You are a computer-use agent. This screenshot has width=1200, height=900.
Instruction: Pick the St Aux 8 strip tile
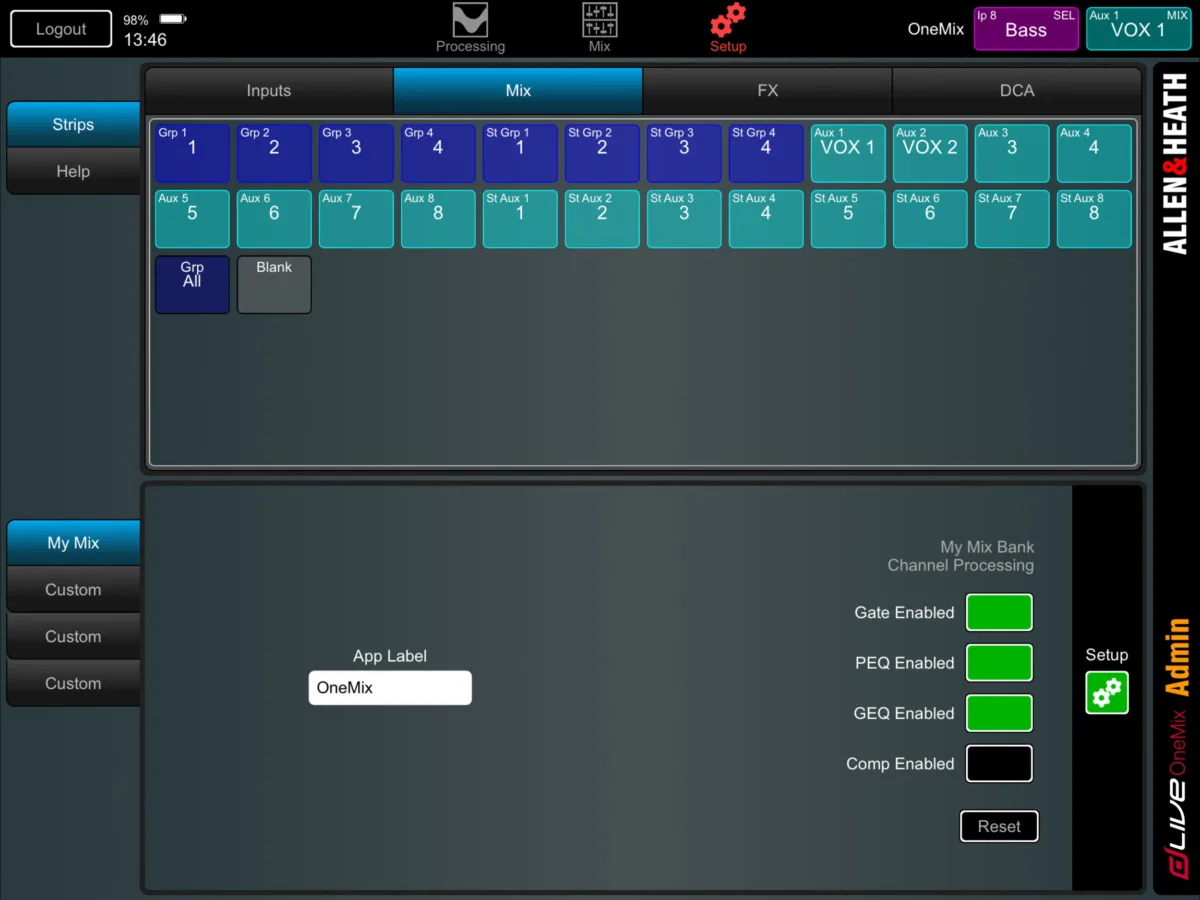click(x=1094, y=219)
